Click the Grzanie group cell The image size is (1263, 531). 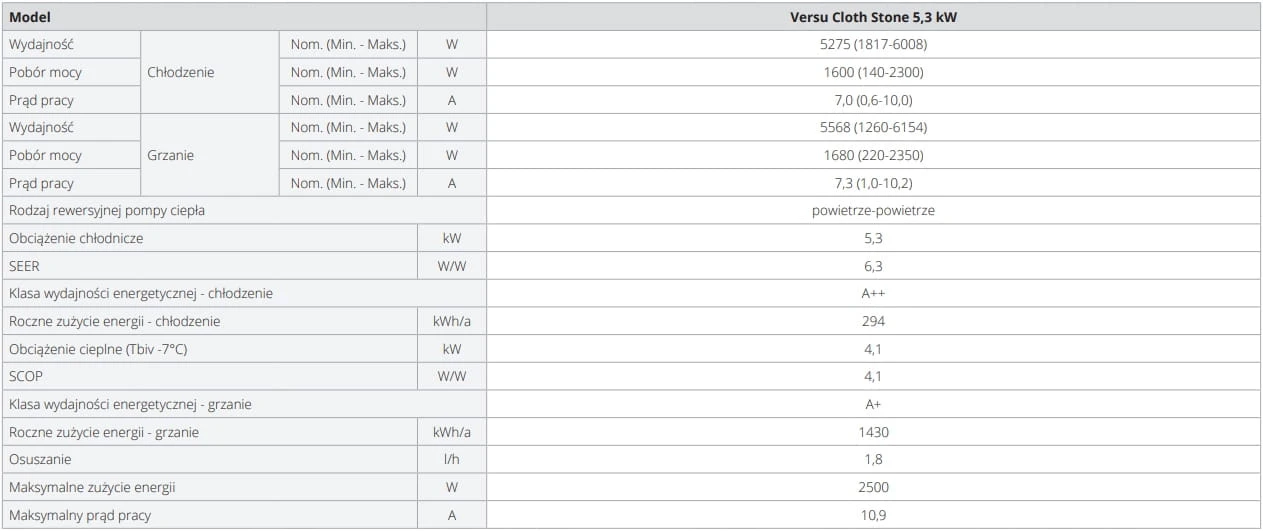[x=209, y=155]
